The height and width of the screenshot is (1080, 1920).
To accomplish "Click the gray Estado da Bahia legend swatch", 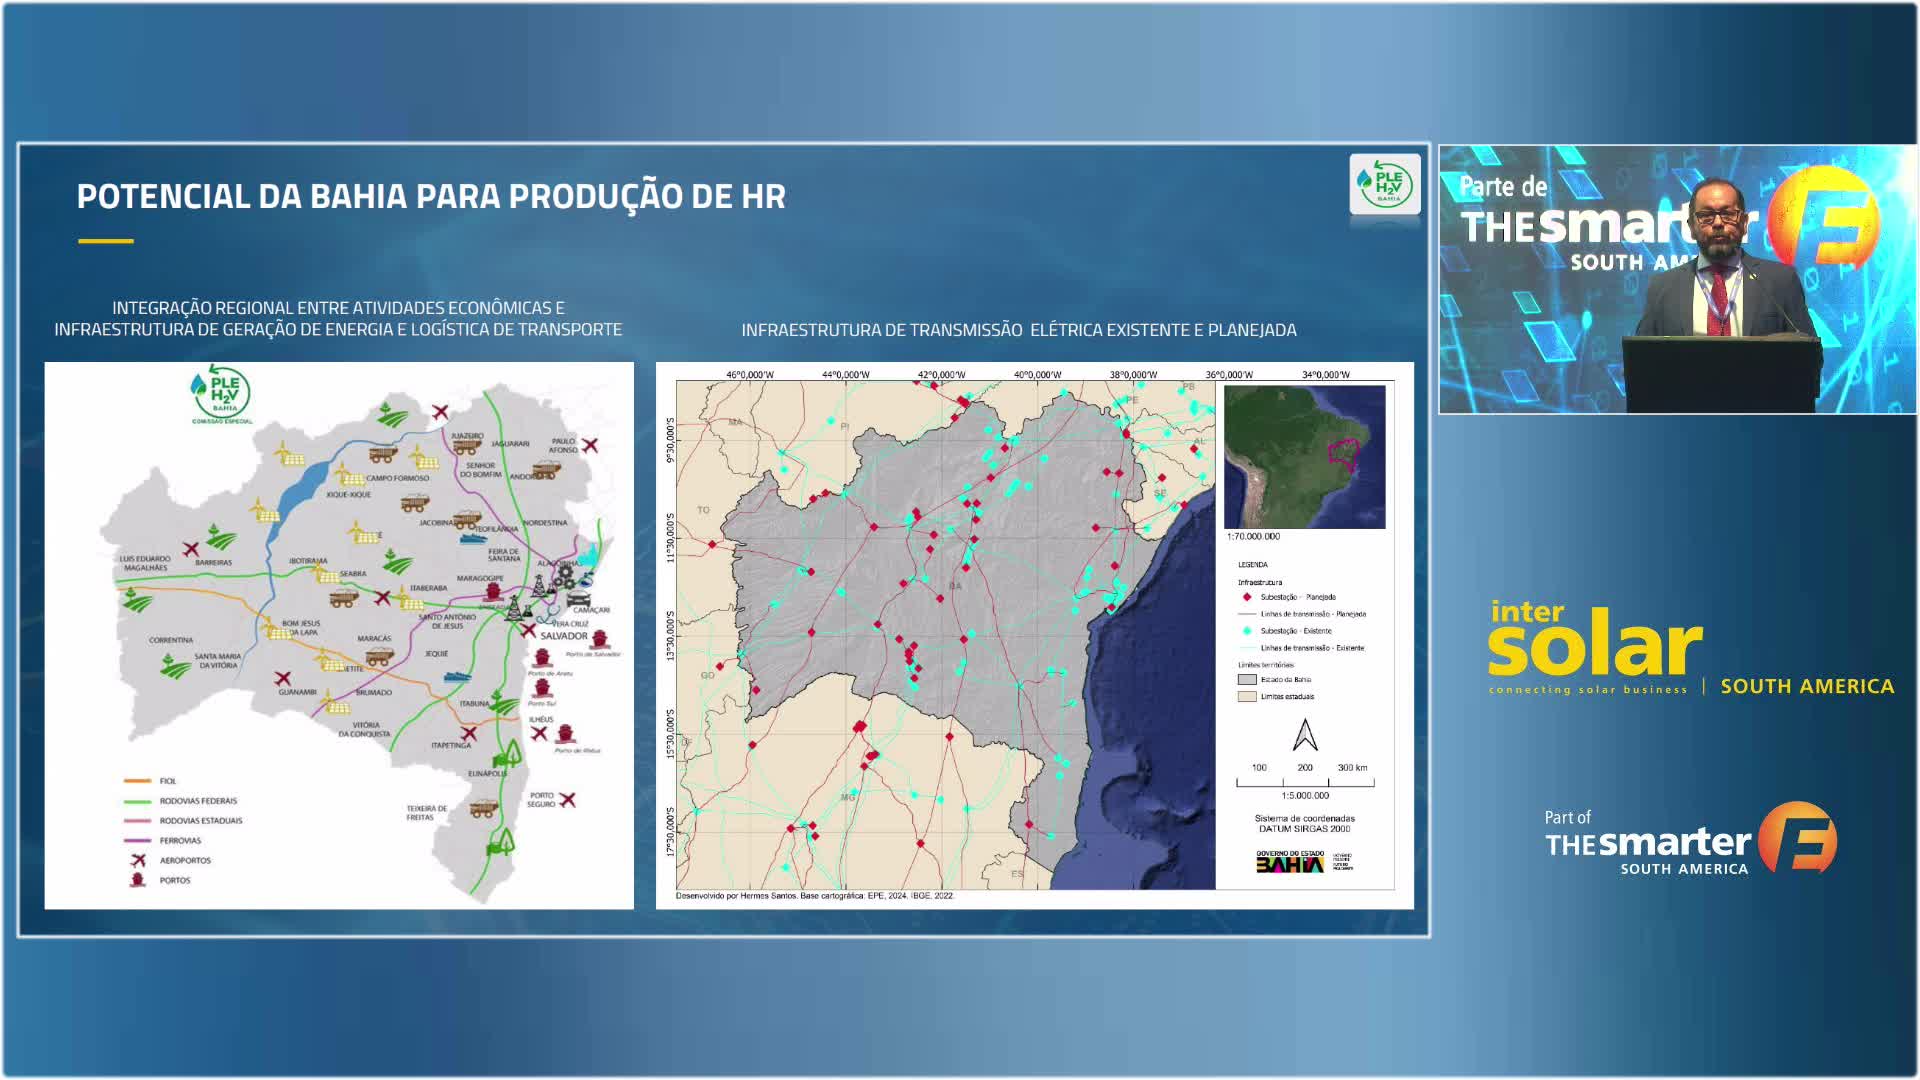I will [x=1247, y=679].
